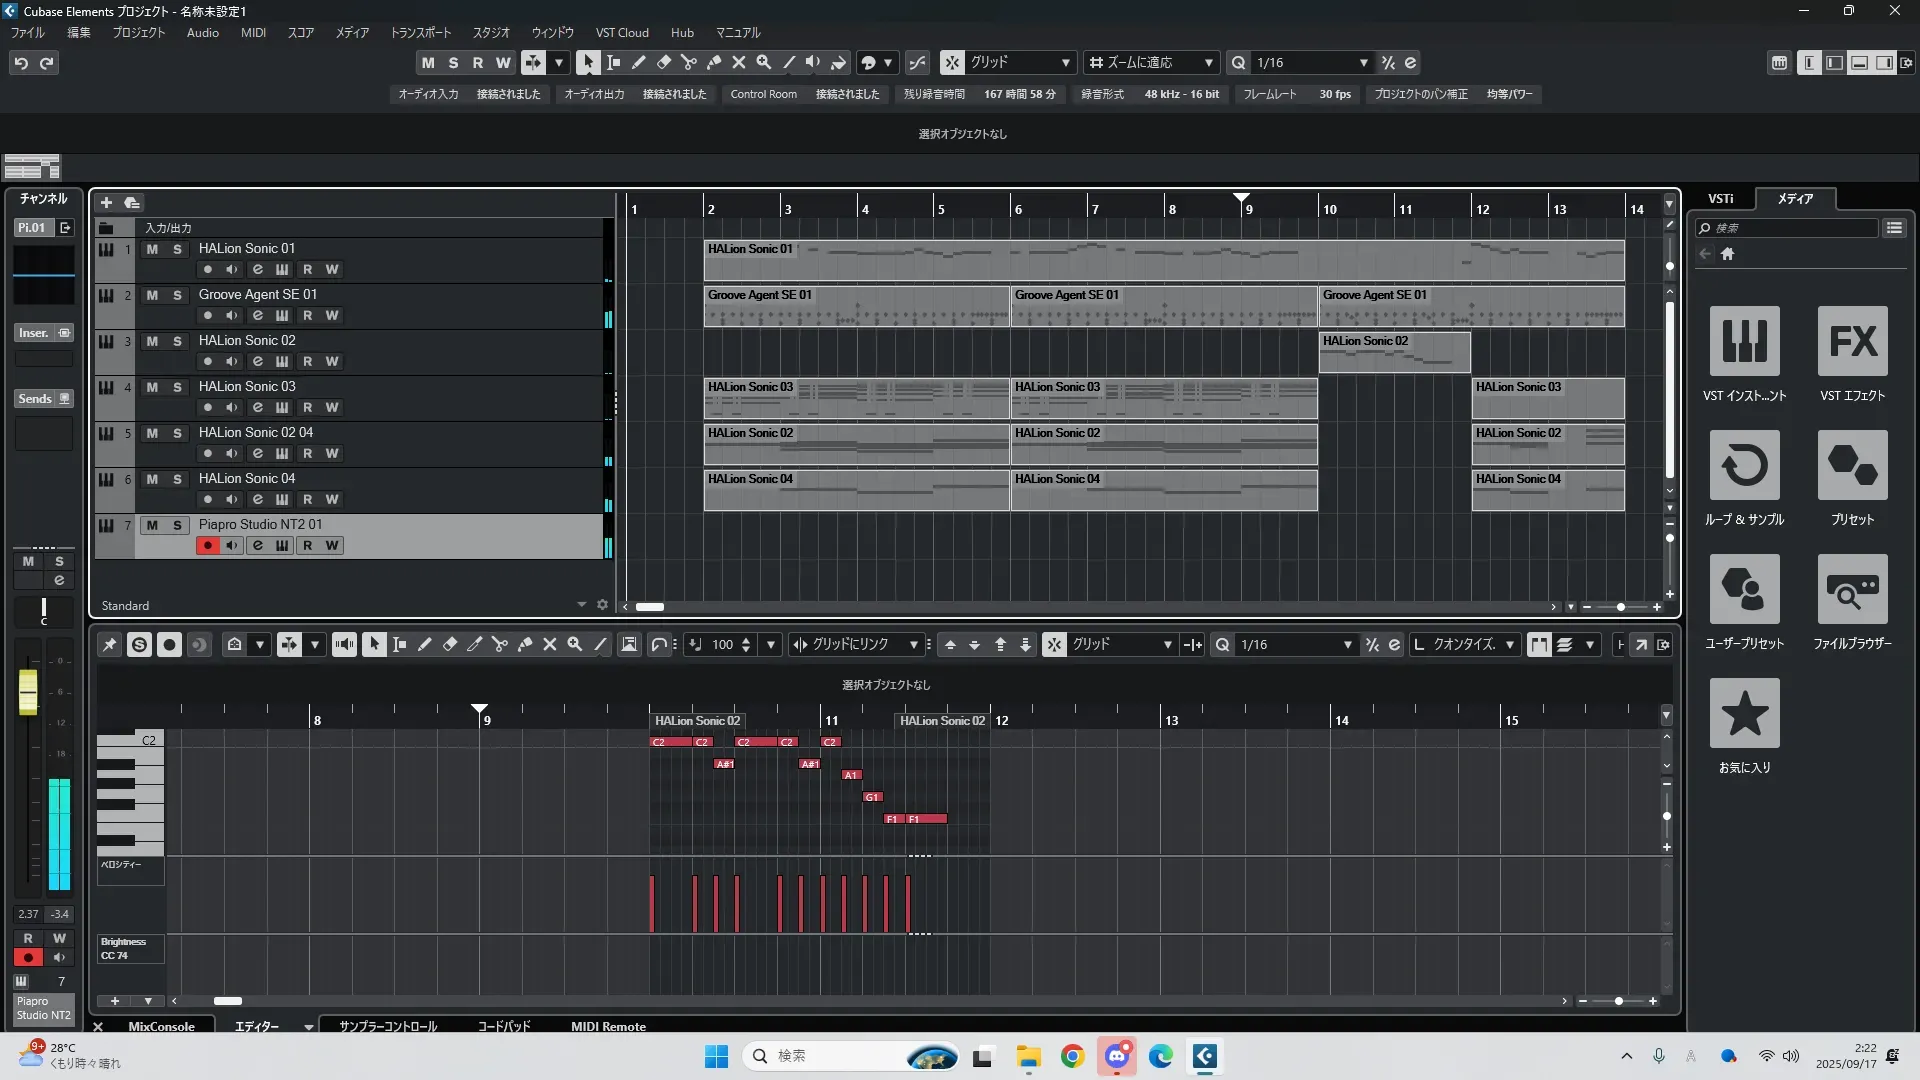
Task: Open the MIDI menu
Action: [x=253, y=33]
